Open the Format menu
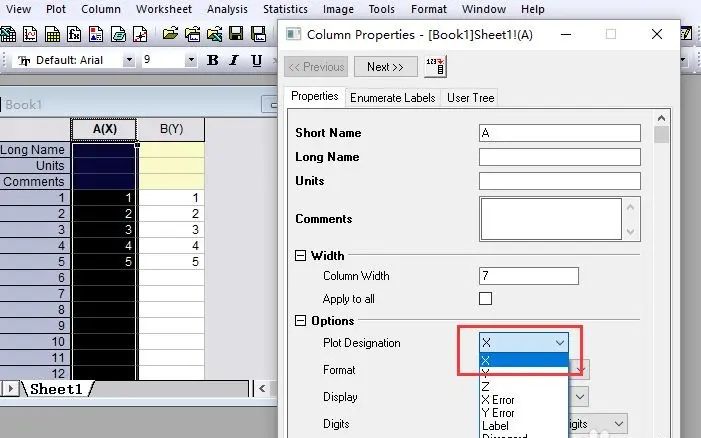701x438 pixels. click(429, 9)
